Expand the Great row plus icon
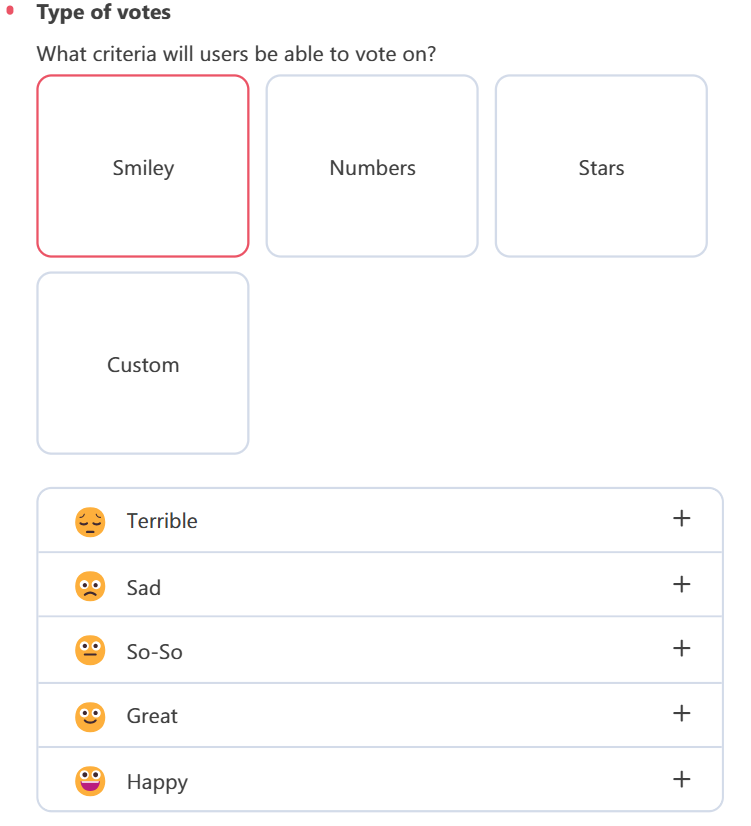 point(681,713)
